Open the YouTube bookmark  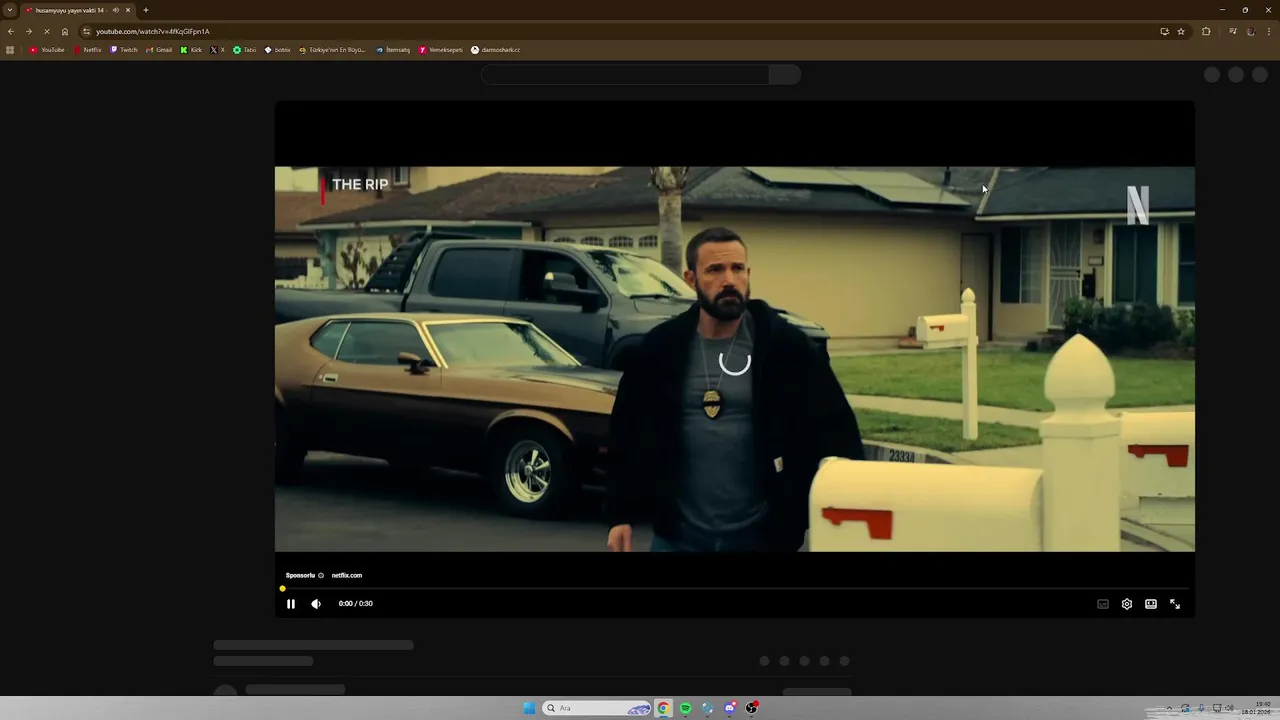click(47, 50)
